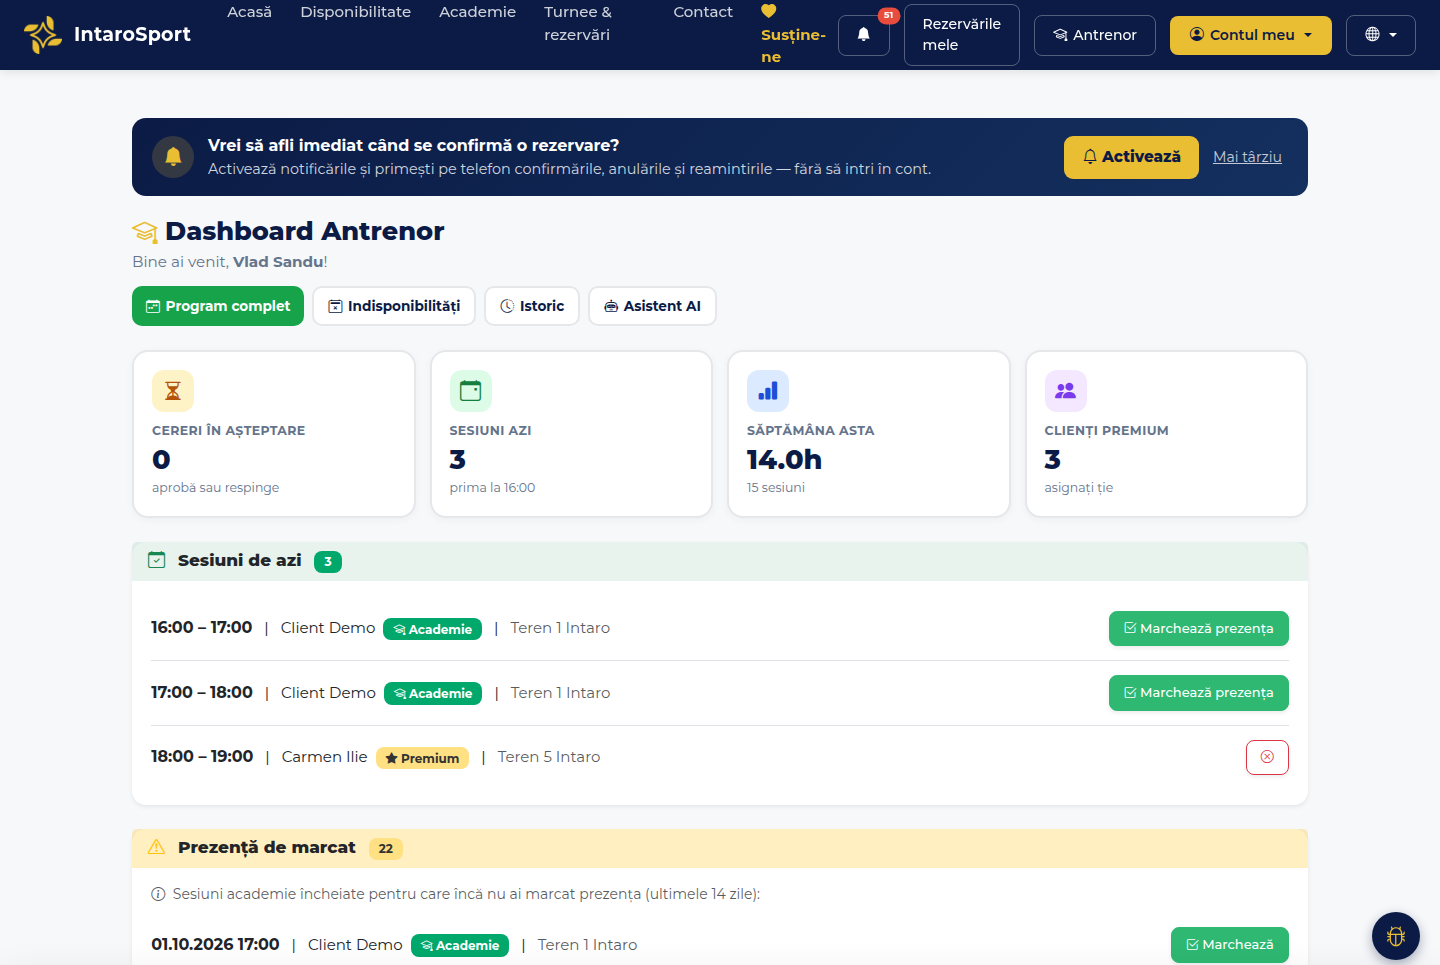1440x965 pixels.
Task: Click the 01.10.2026 17:00 date text
Action: coord(215,945)
